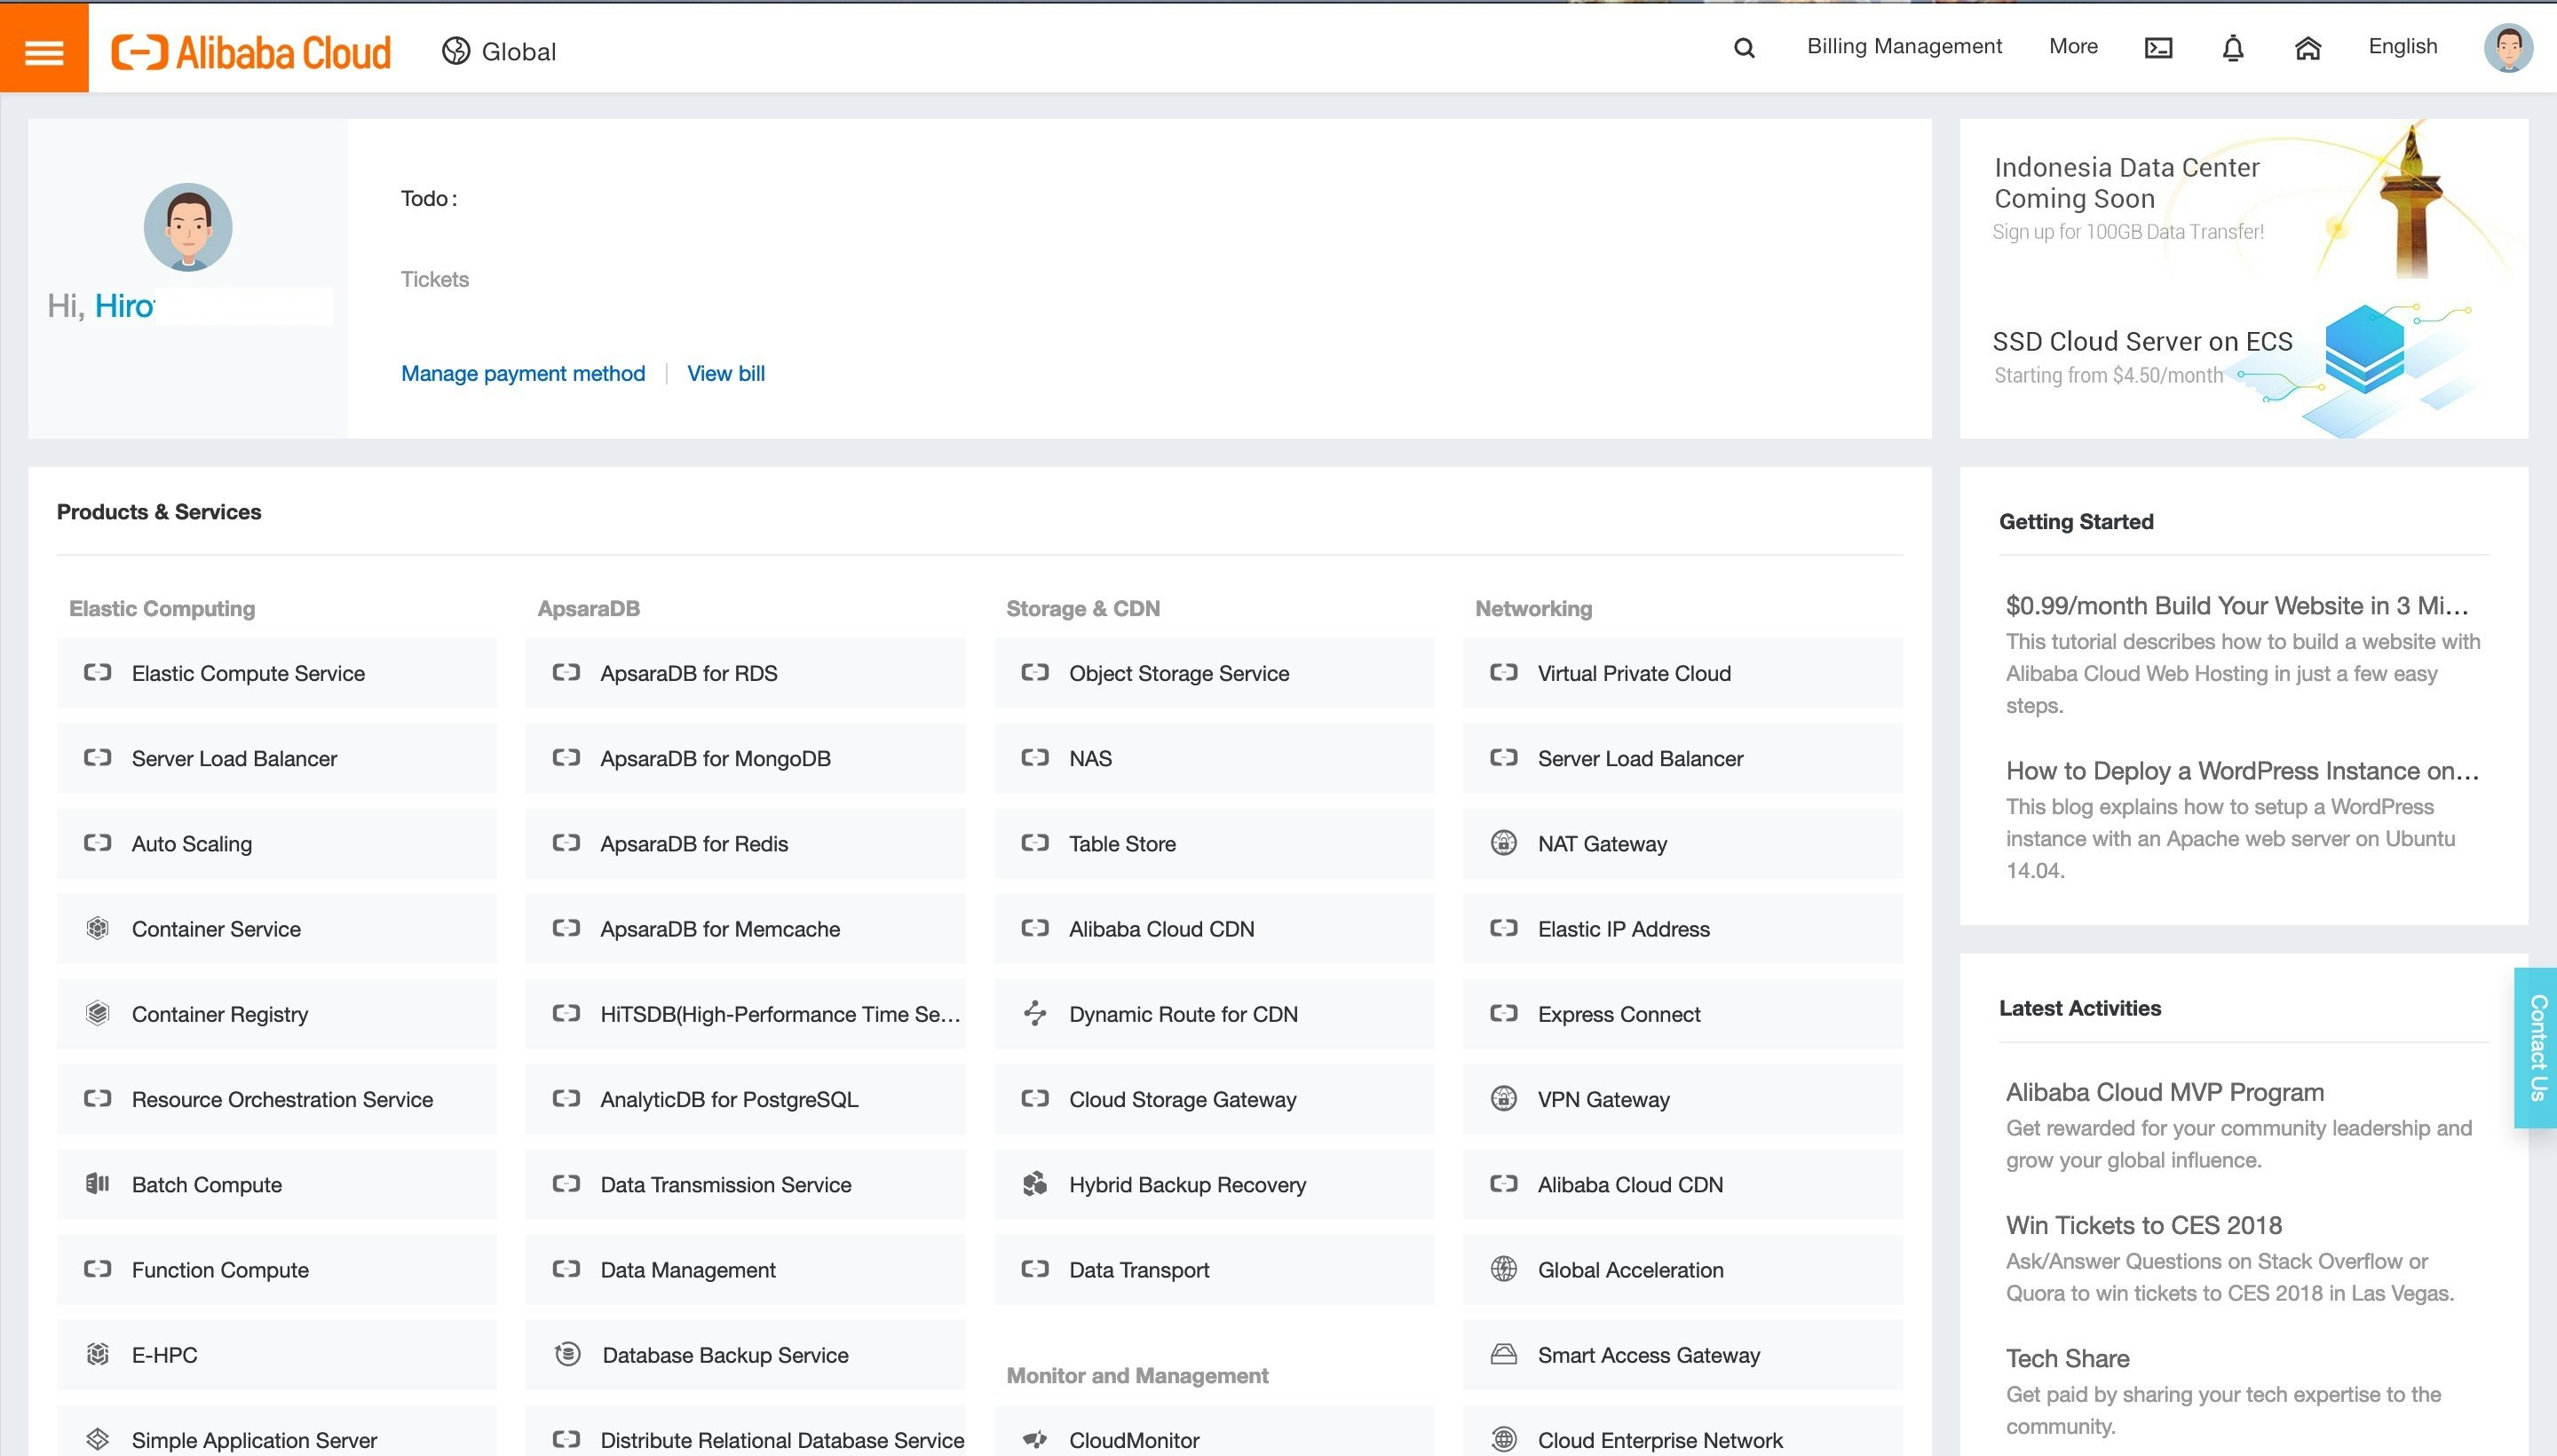Open Table Store service

point(1214,843)
